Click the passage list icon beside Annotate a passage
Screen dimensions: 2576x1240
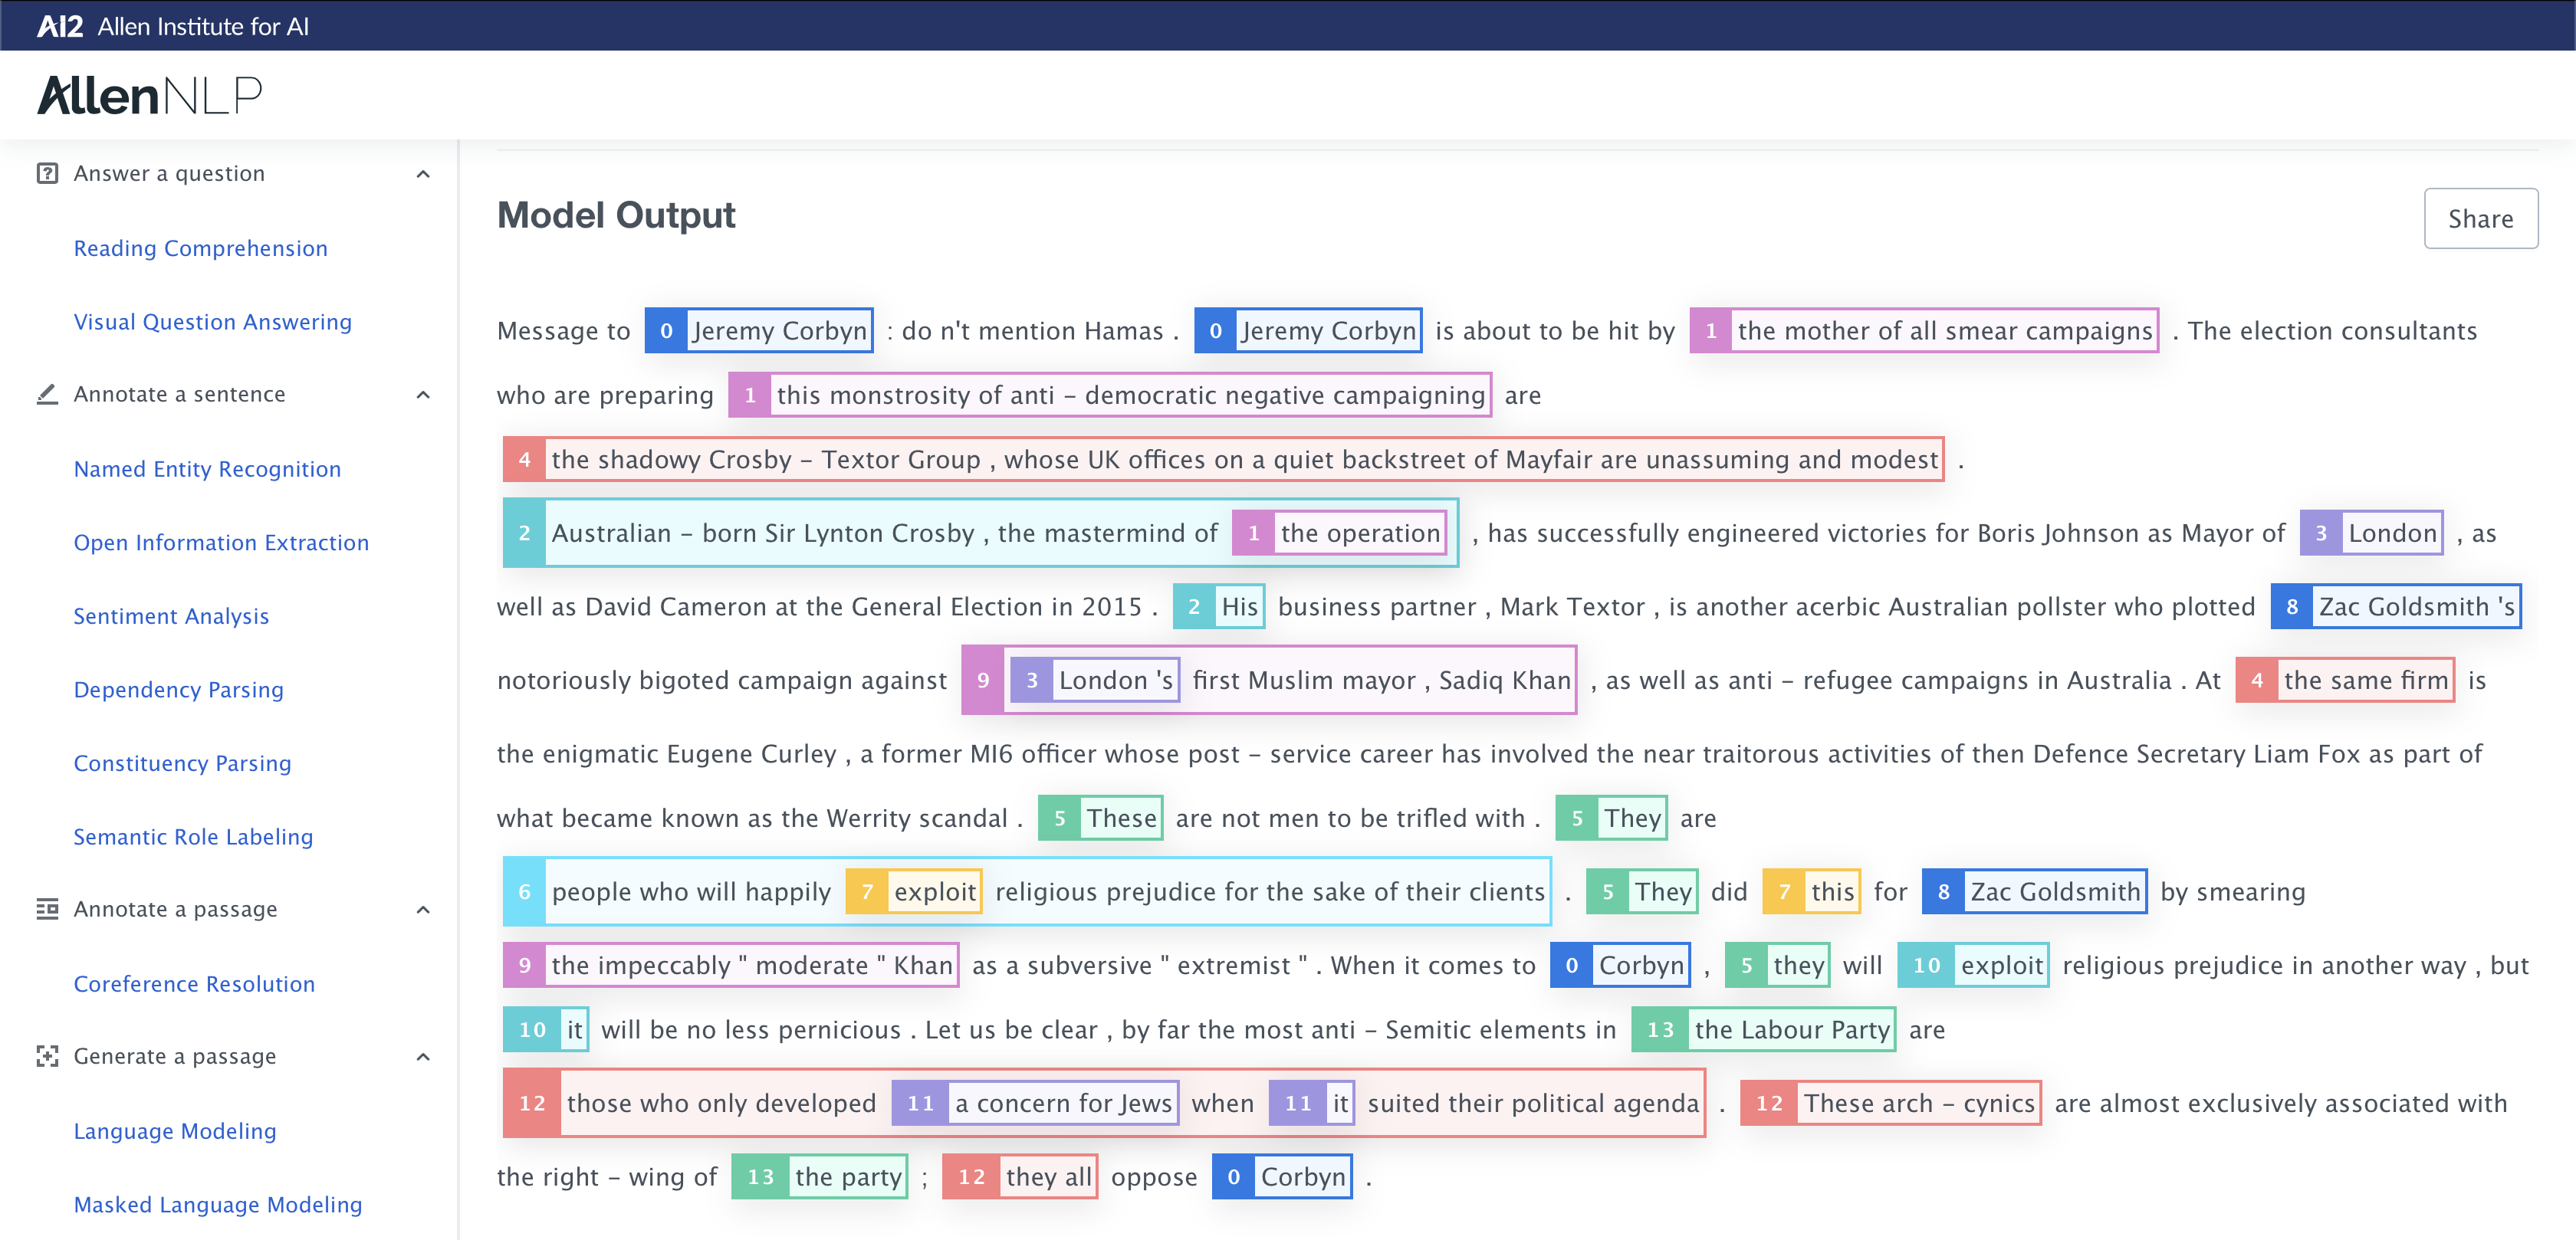(47, 908)
